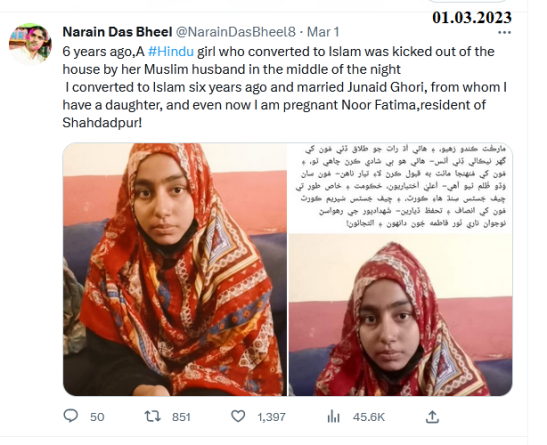Click the tweet body text to open it
547x445 pixels.
284,87
